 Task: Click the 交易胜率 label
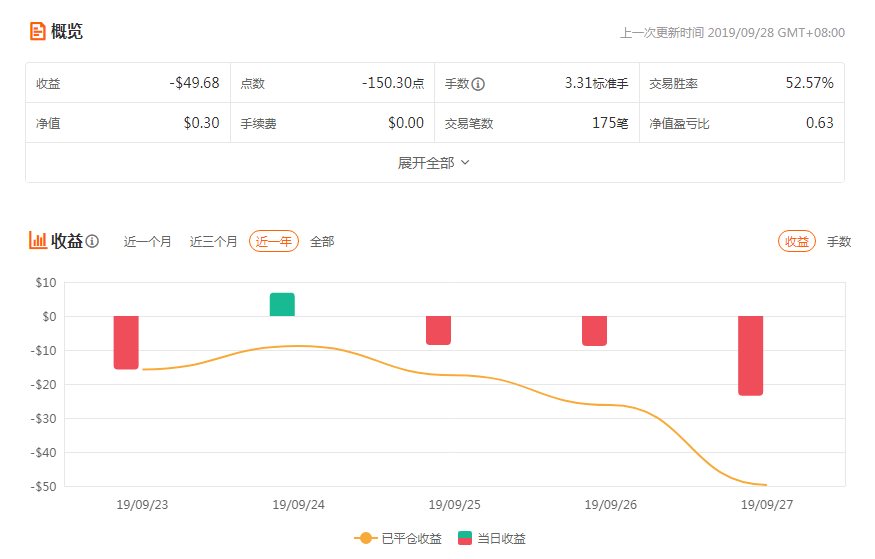(x=674, y=84)
